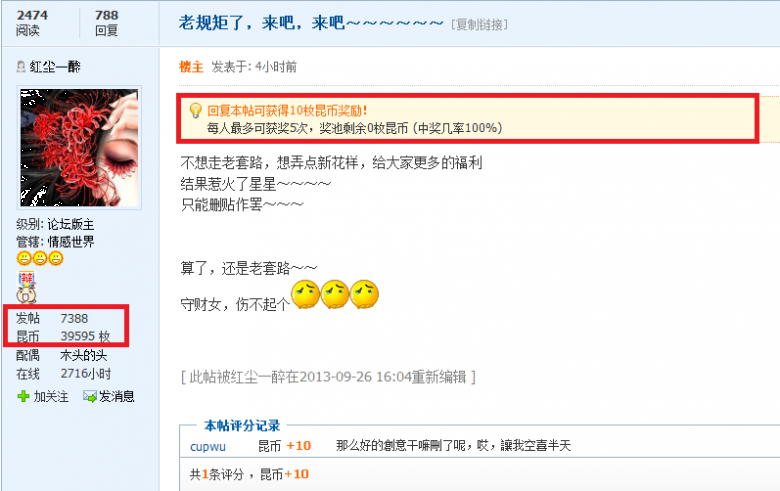Open rater cupwu's profile link
780x491 pixels.
click(208, 446)
